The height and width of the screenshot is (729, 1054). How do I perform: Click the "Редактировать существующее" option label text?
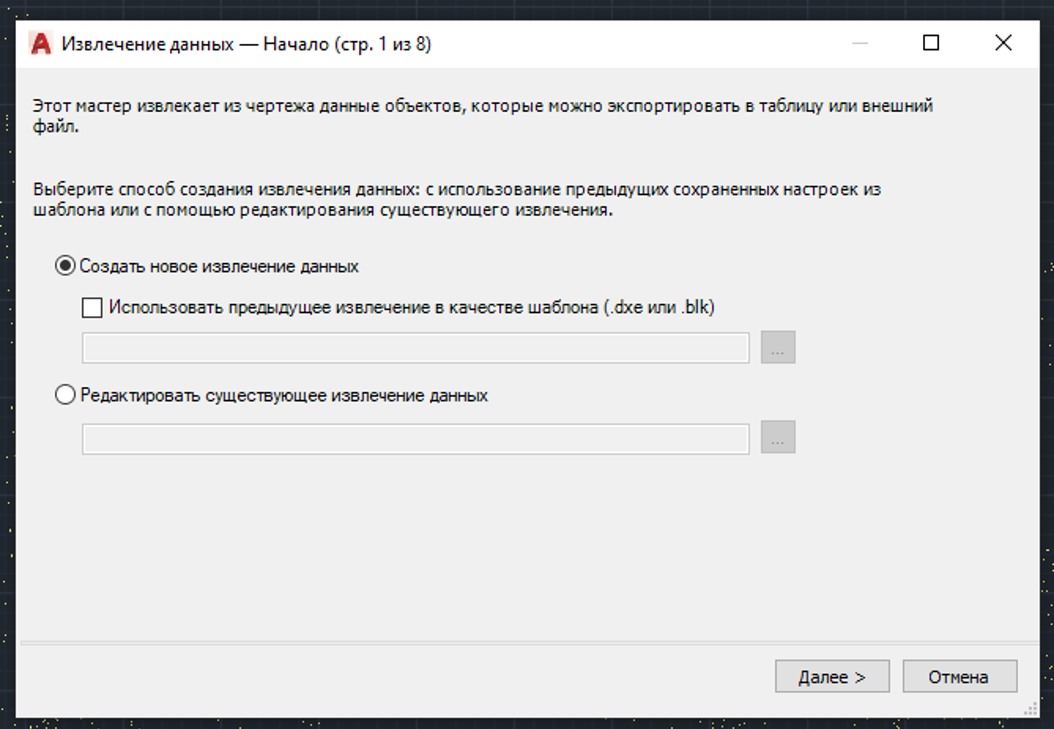click(x=284, y=395)
